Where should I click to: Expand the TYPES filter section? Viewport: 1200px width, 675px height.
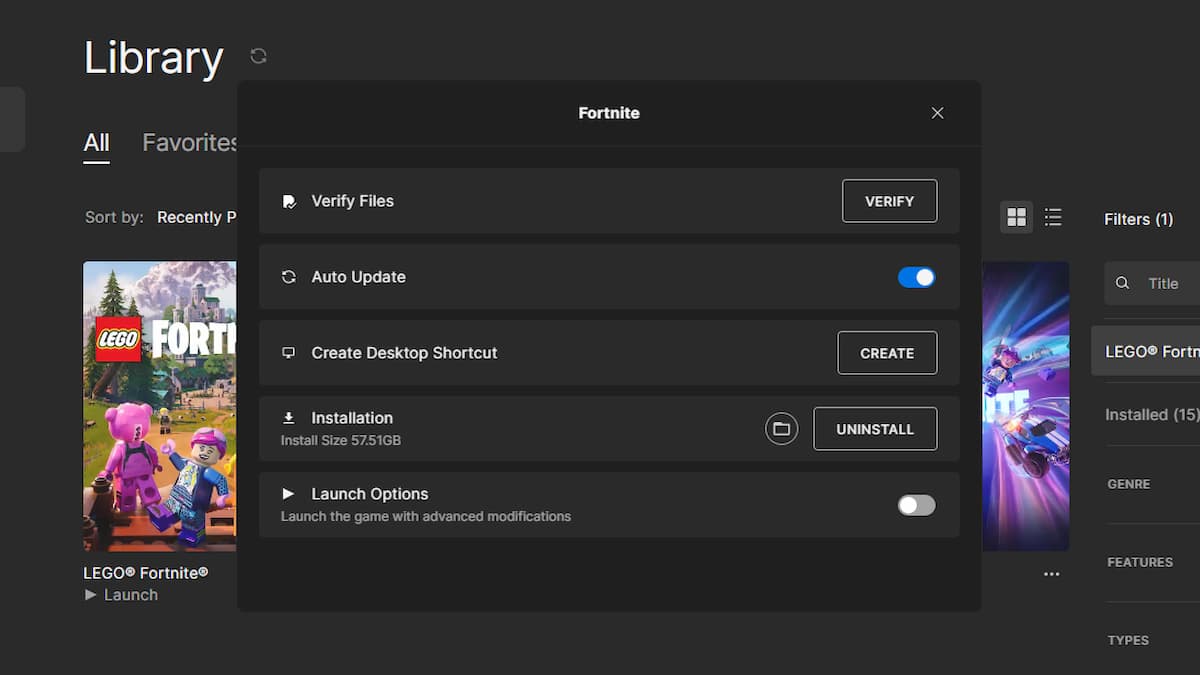click(1128, 640)
